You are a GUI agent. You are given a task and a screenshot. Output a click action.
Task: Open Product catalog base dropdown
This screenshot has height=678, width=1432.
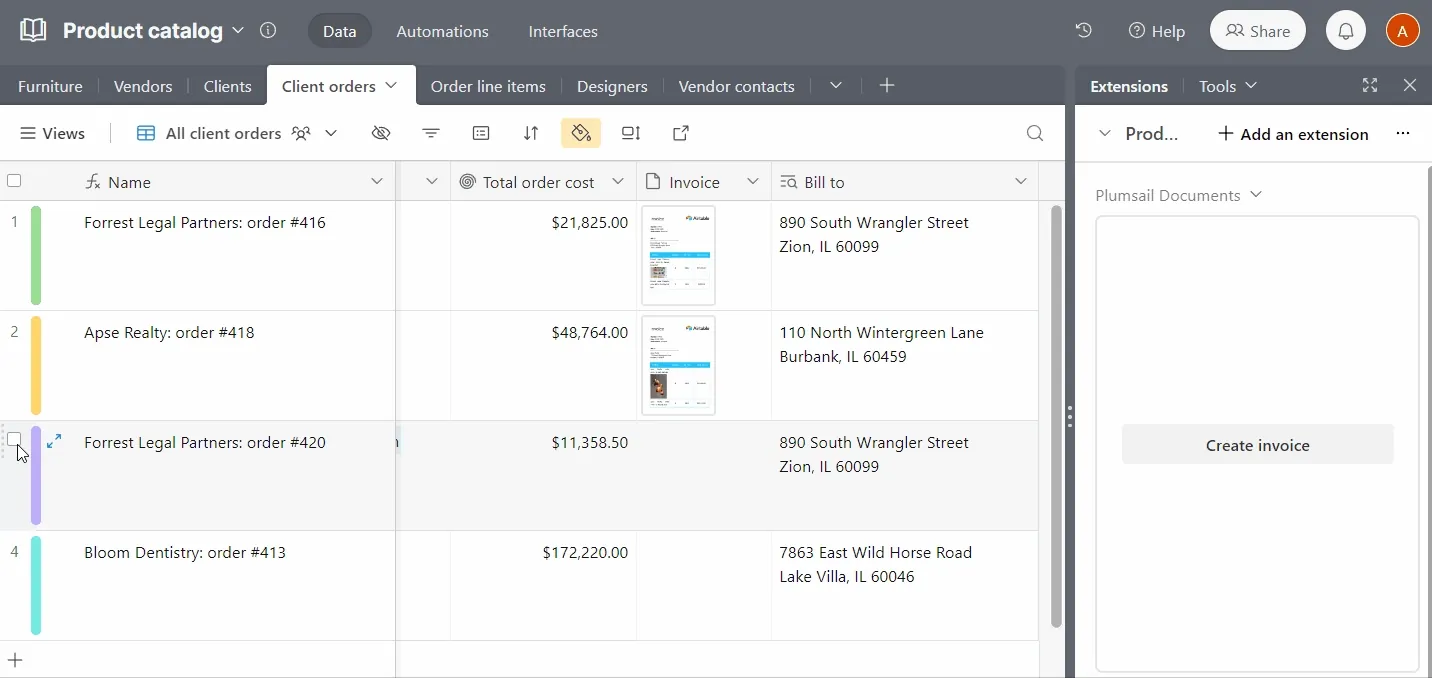pyautogui.click(x=238, y=30)
